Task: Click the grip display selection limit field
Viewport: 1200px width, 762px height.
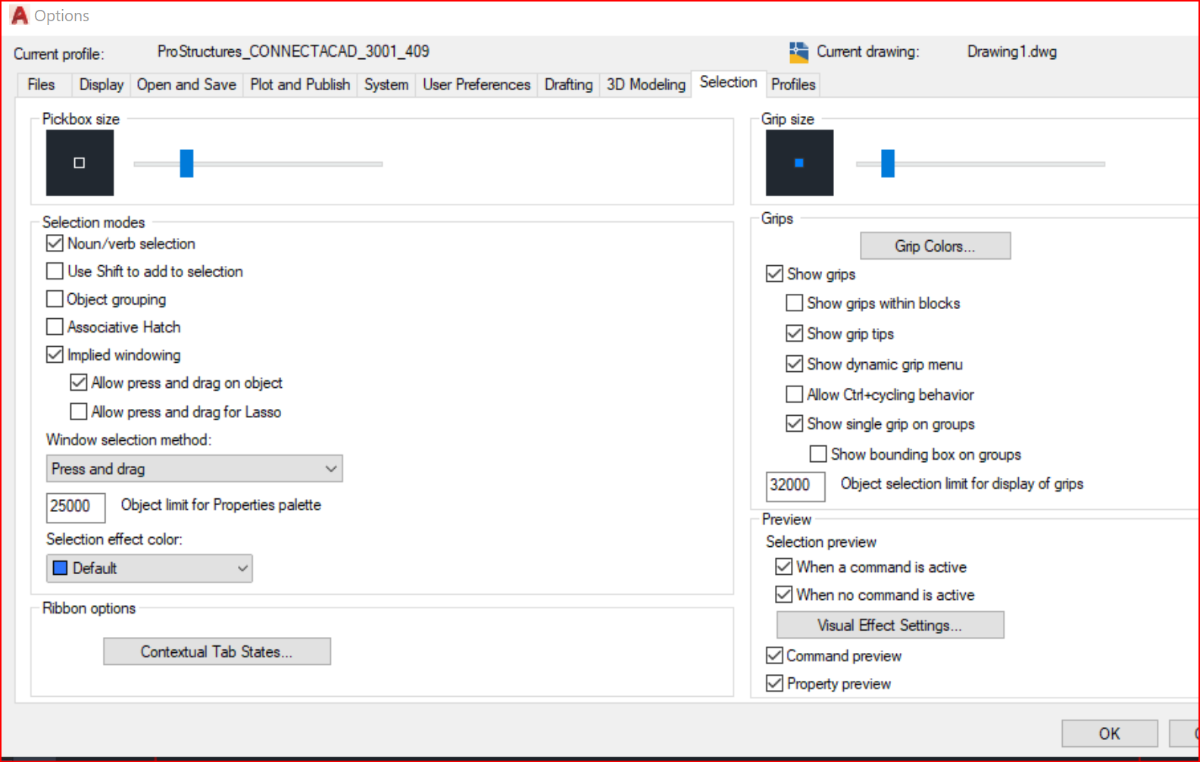Action: [x=796, y=486]
